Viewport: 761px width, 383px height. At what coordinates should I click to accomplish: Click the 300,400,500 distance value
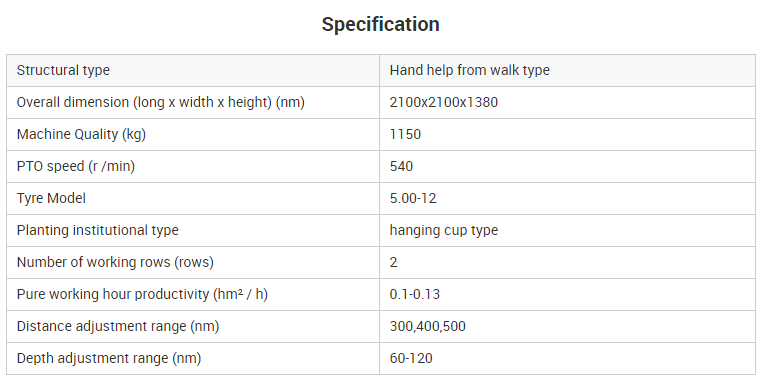428,326
